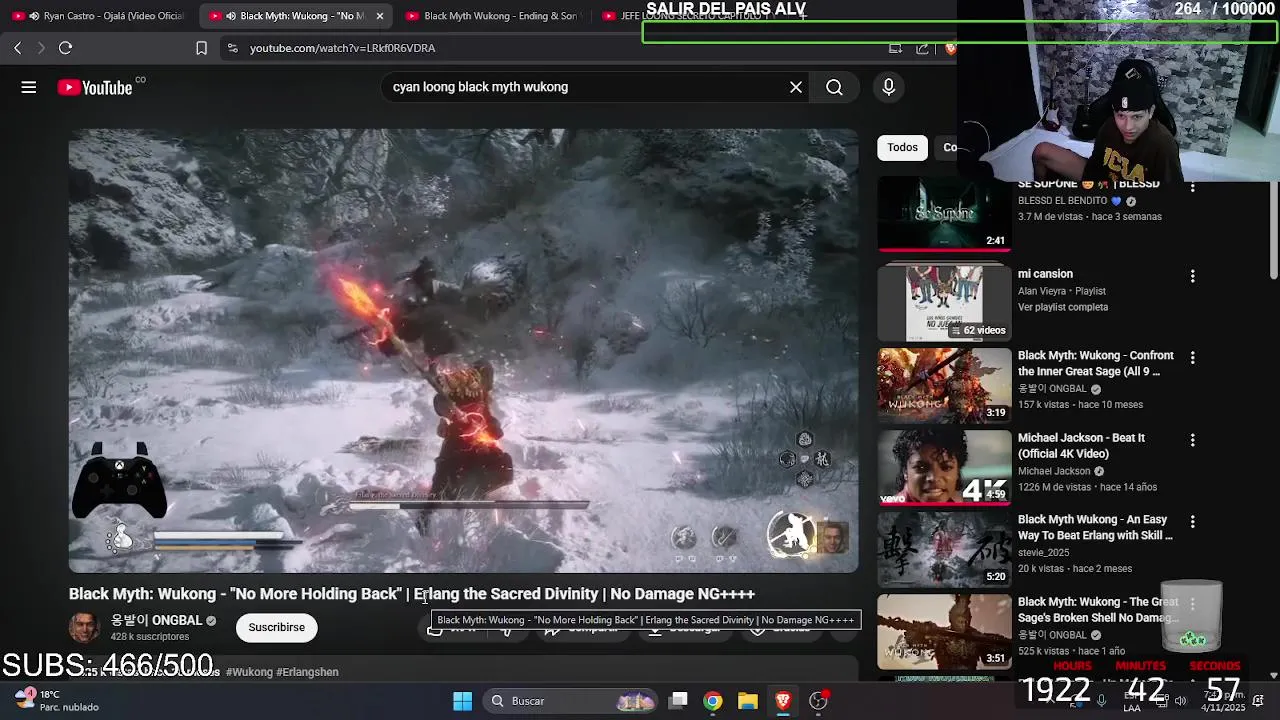The width and height of the screenshot is (1280, 720).
Task: Go forward with the browser arrow
Action: pos(41,48)
